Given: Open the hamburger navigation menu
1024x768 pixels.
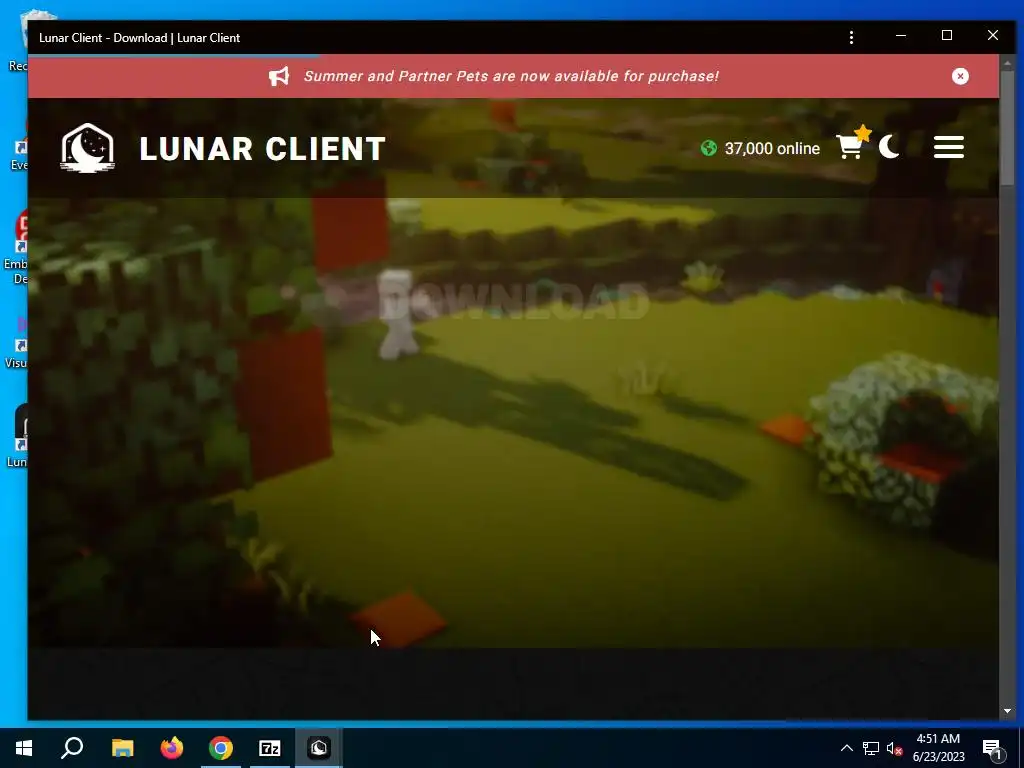Looking at the screenshot, I should coord(948,147).
